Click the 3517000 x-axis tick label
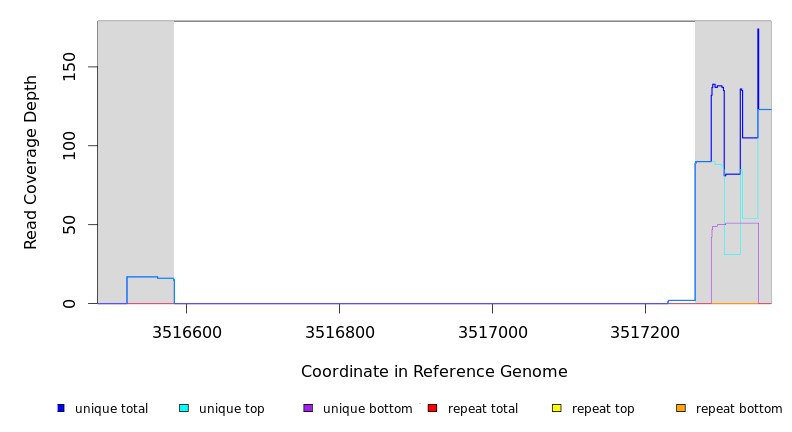792x432 pixels. [492, 331]
